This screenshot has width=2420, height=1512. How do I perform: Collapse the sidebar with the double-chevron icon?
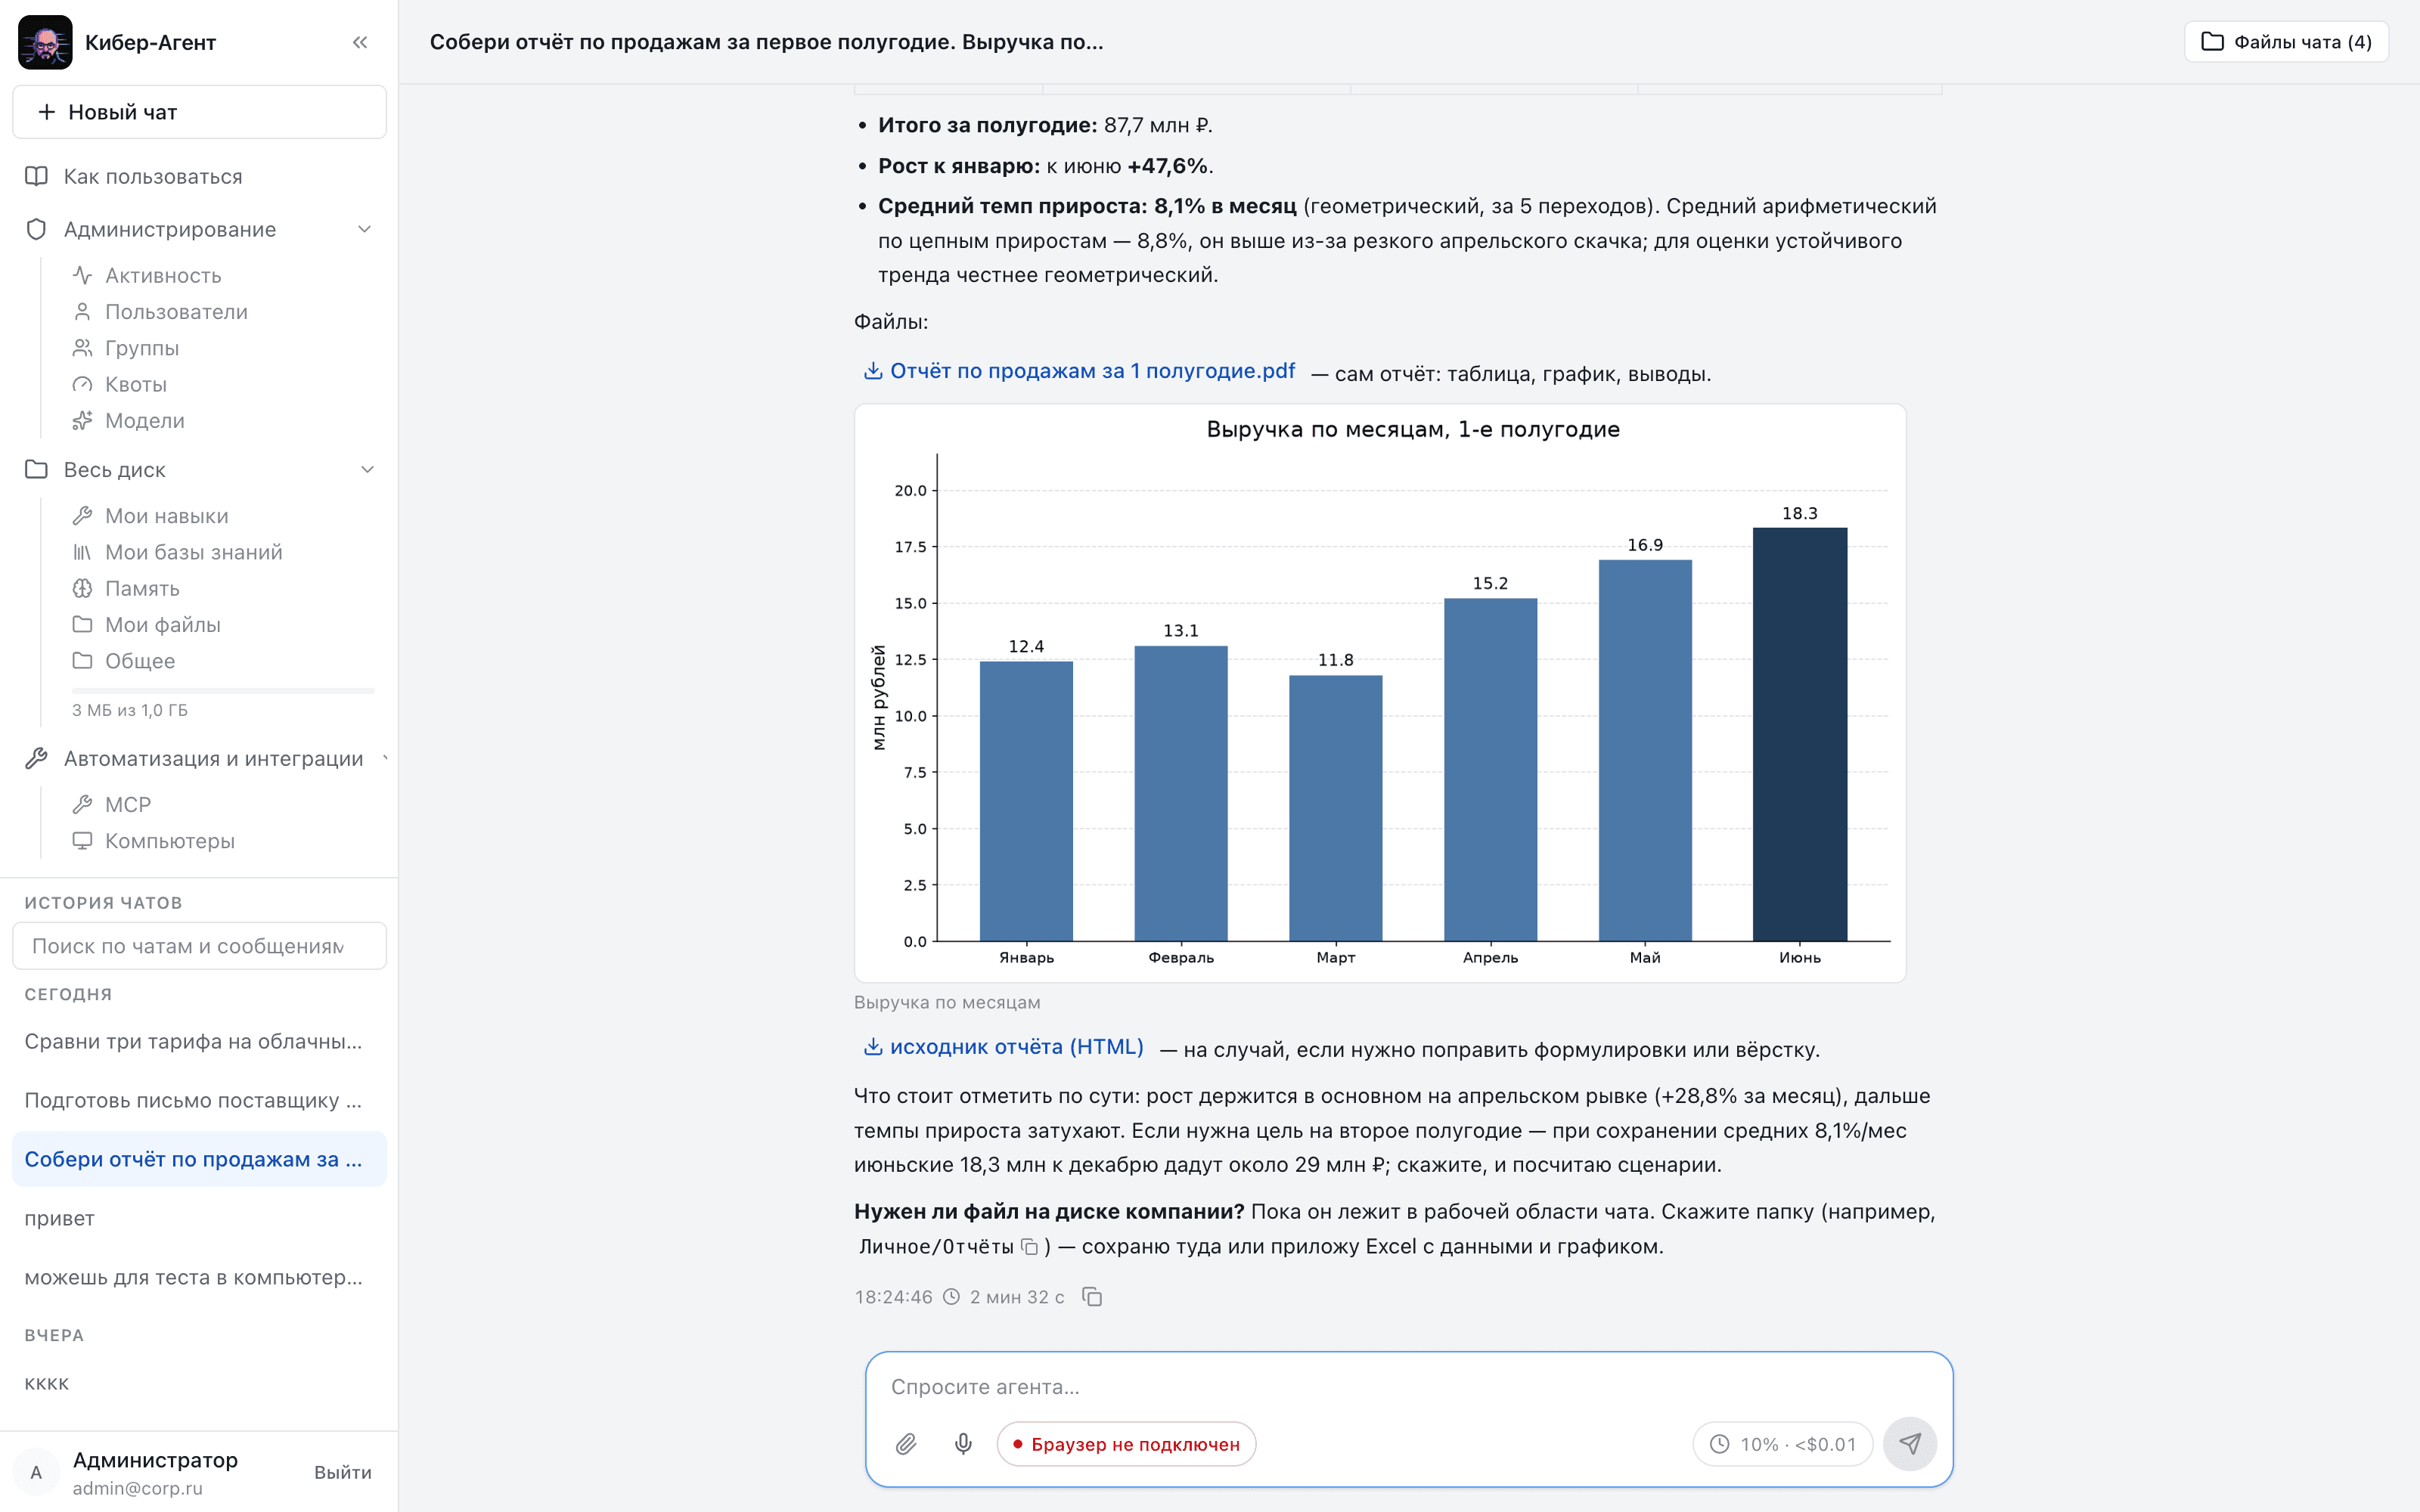(x=360, y=42)
